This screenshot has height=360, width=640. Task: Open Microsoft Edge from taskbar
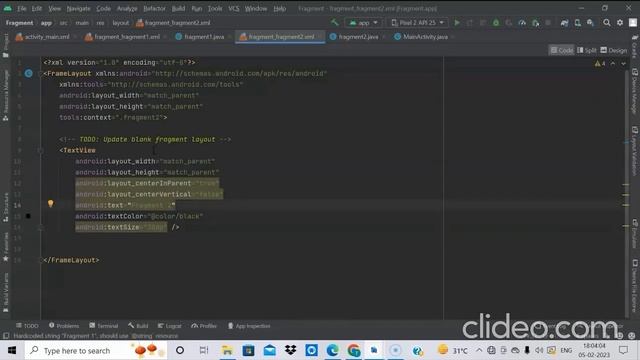[332, 350]
